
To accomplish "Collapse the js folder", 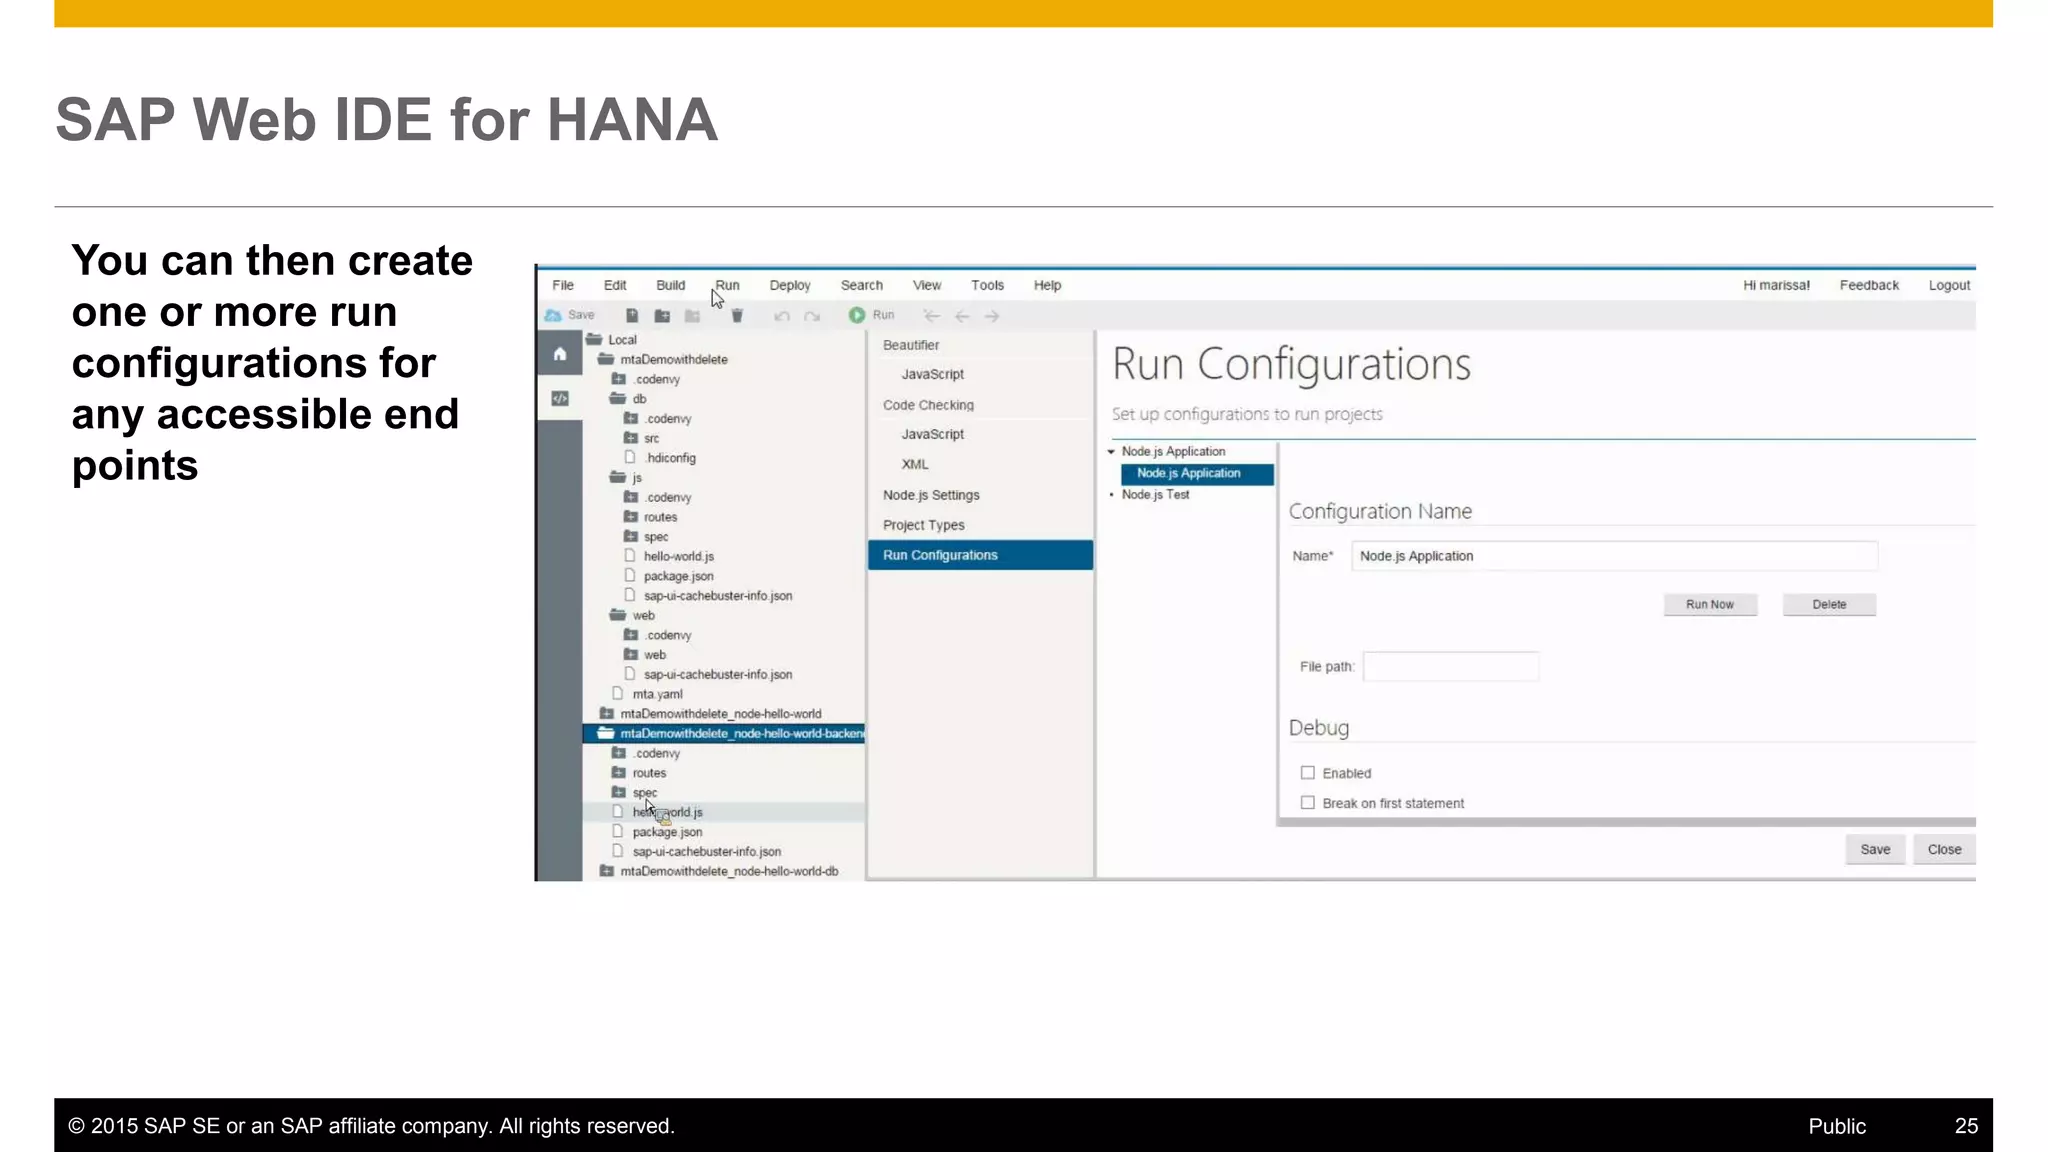I will click(x=618, y=477).
